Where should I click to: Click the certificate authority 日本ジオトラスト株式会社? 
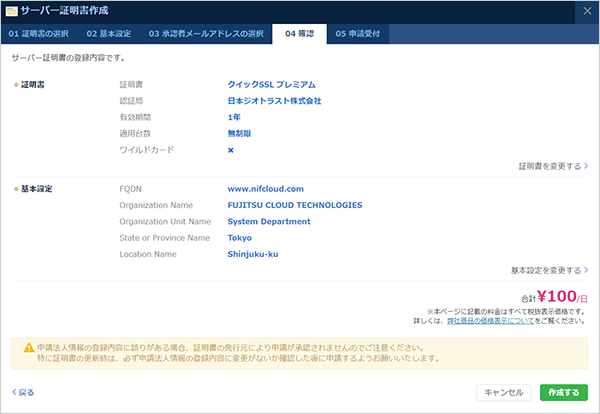pyautogui.click(x=274, y=101)
